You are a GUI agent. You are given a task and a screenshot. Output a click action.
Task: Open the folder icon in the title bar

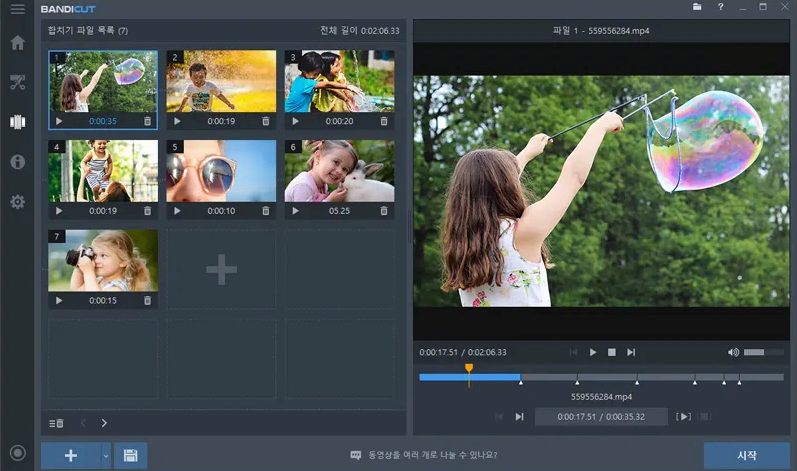(697, 7)
